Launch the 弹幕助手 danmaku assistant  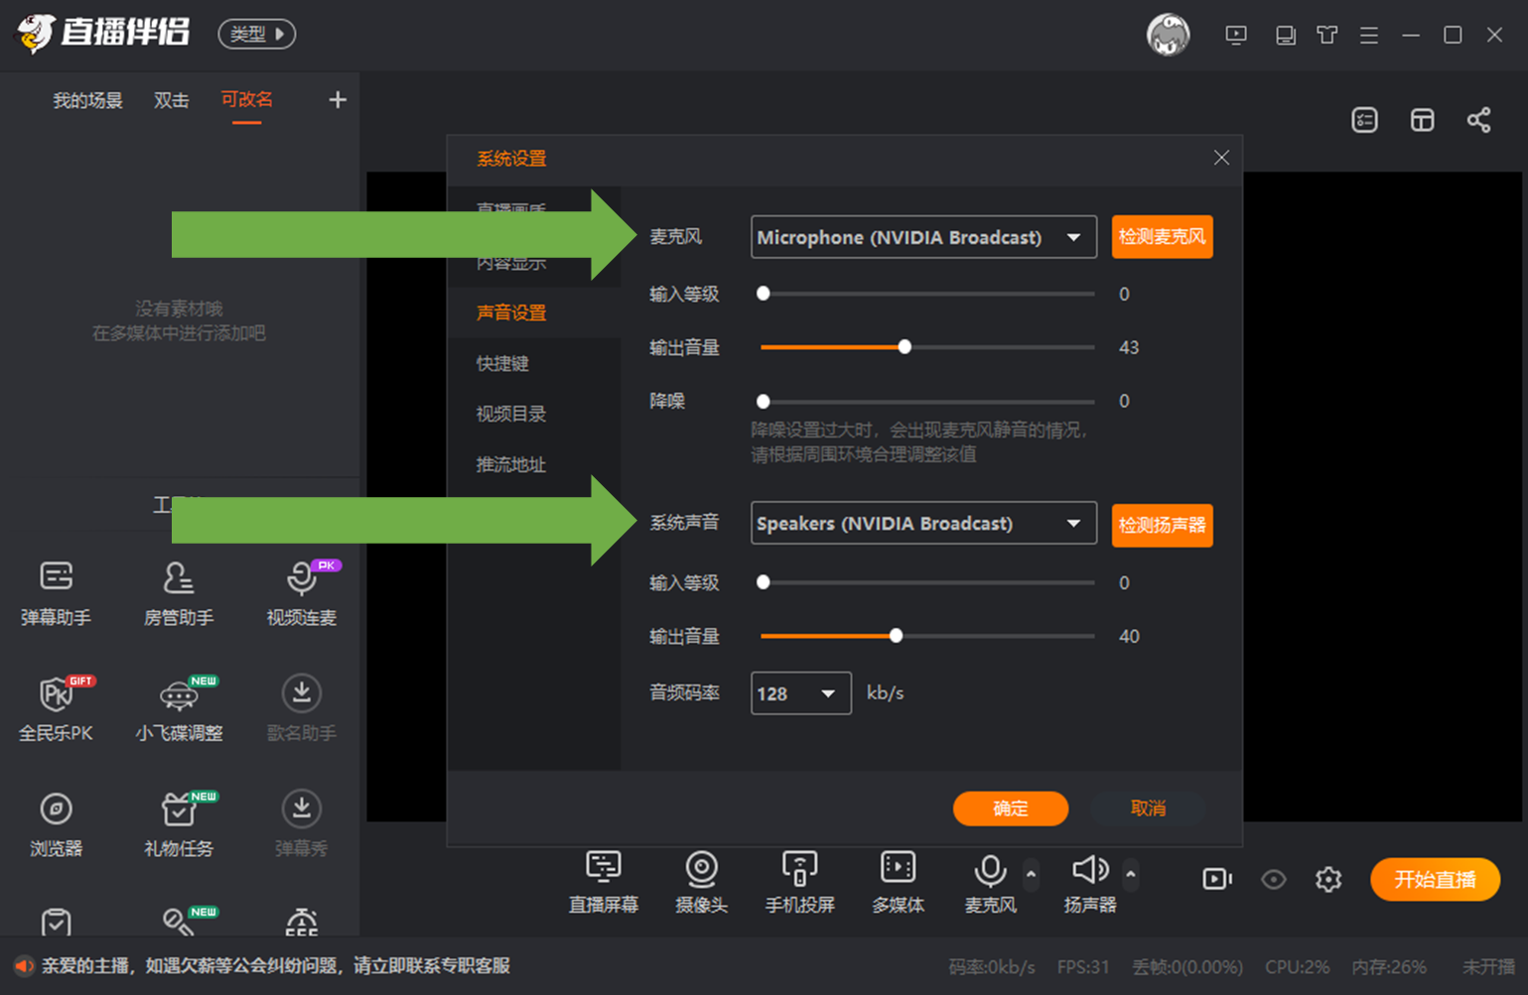click(56, 595)
